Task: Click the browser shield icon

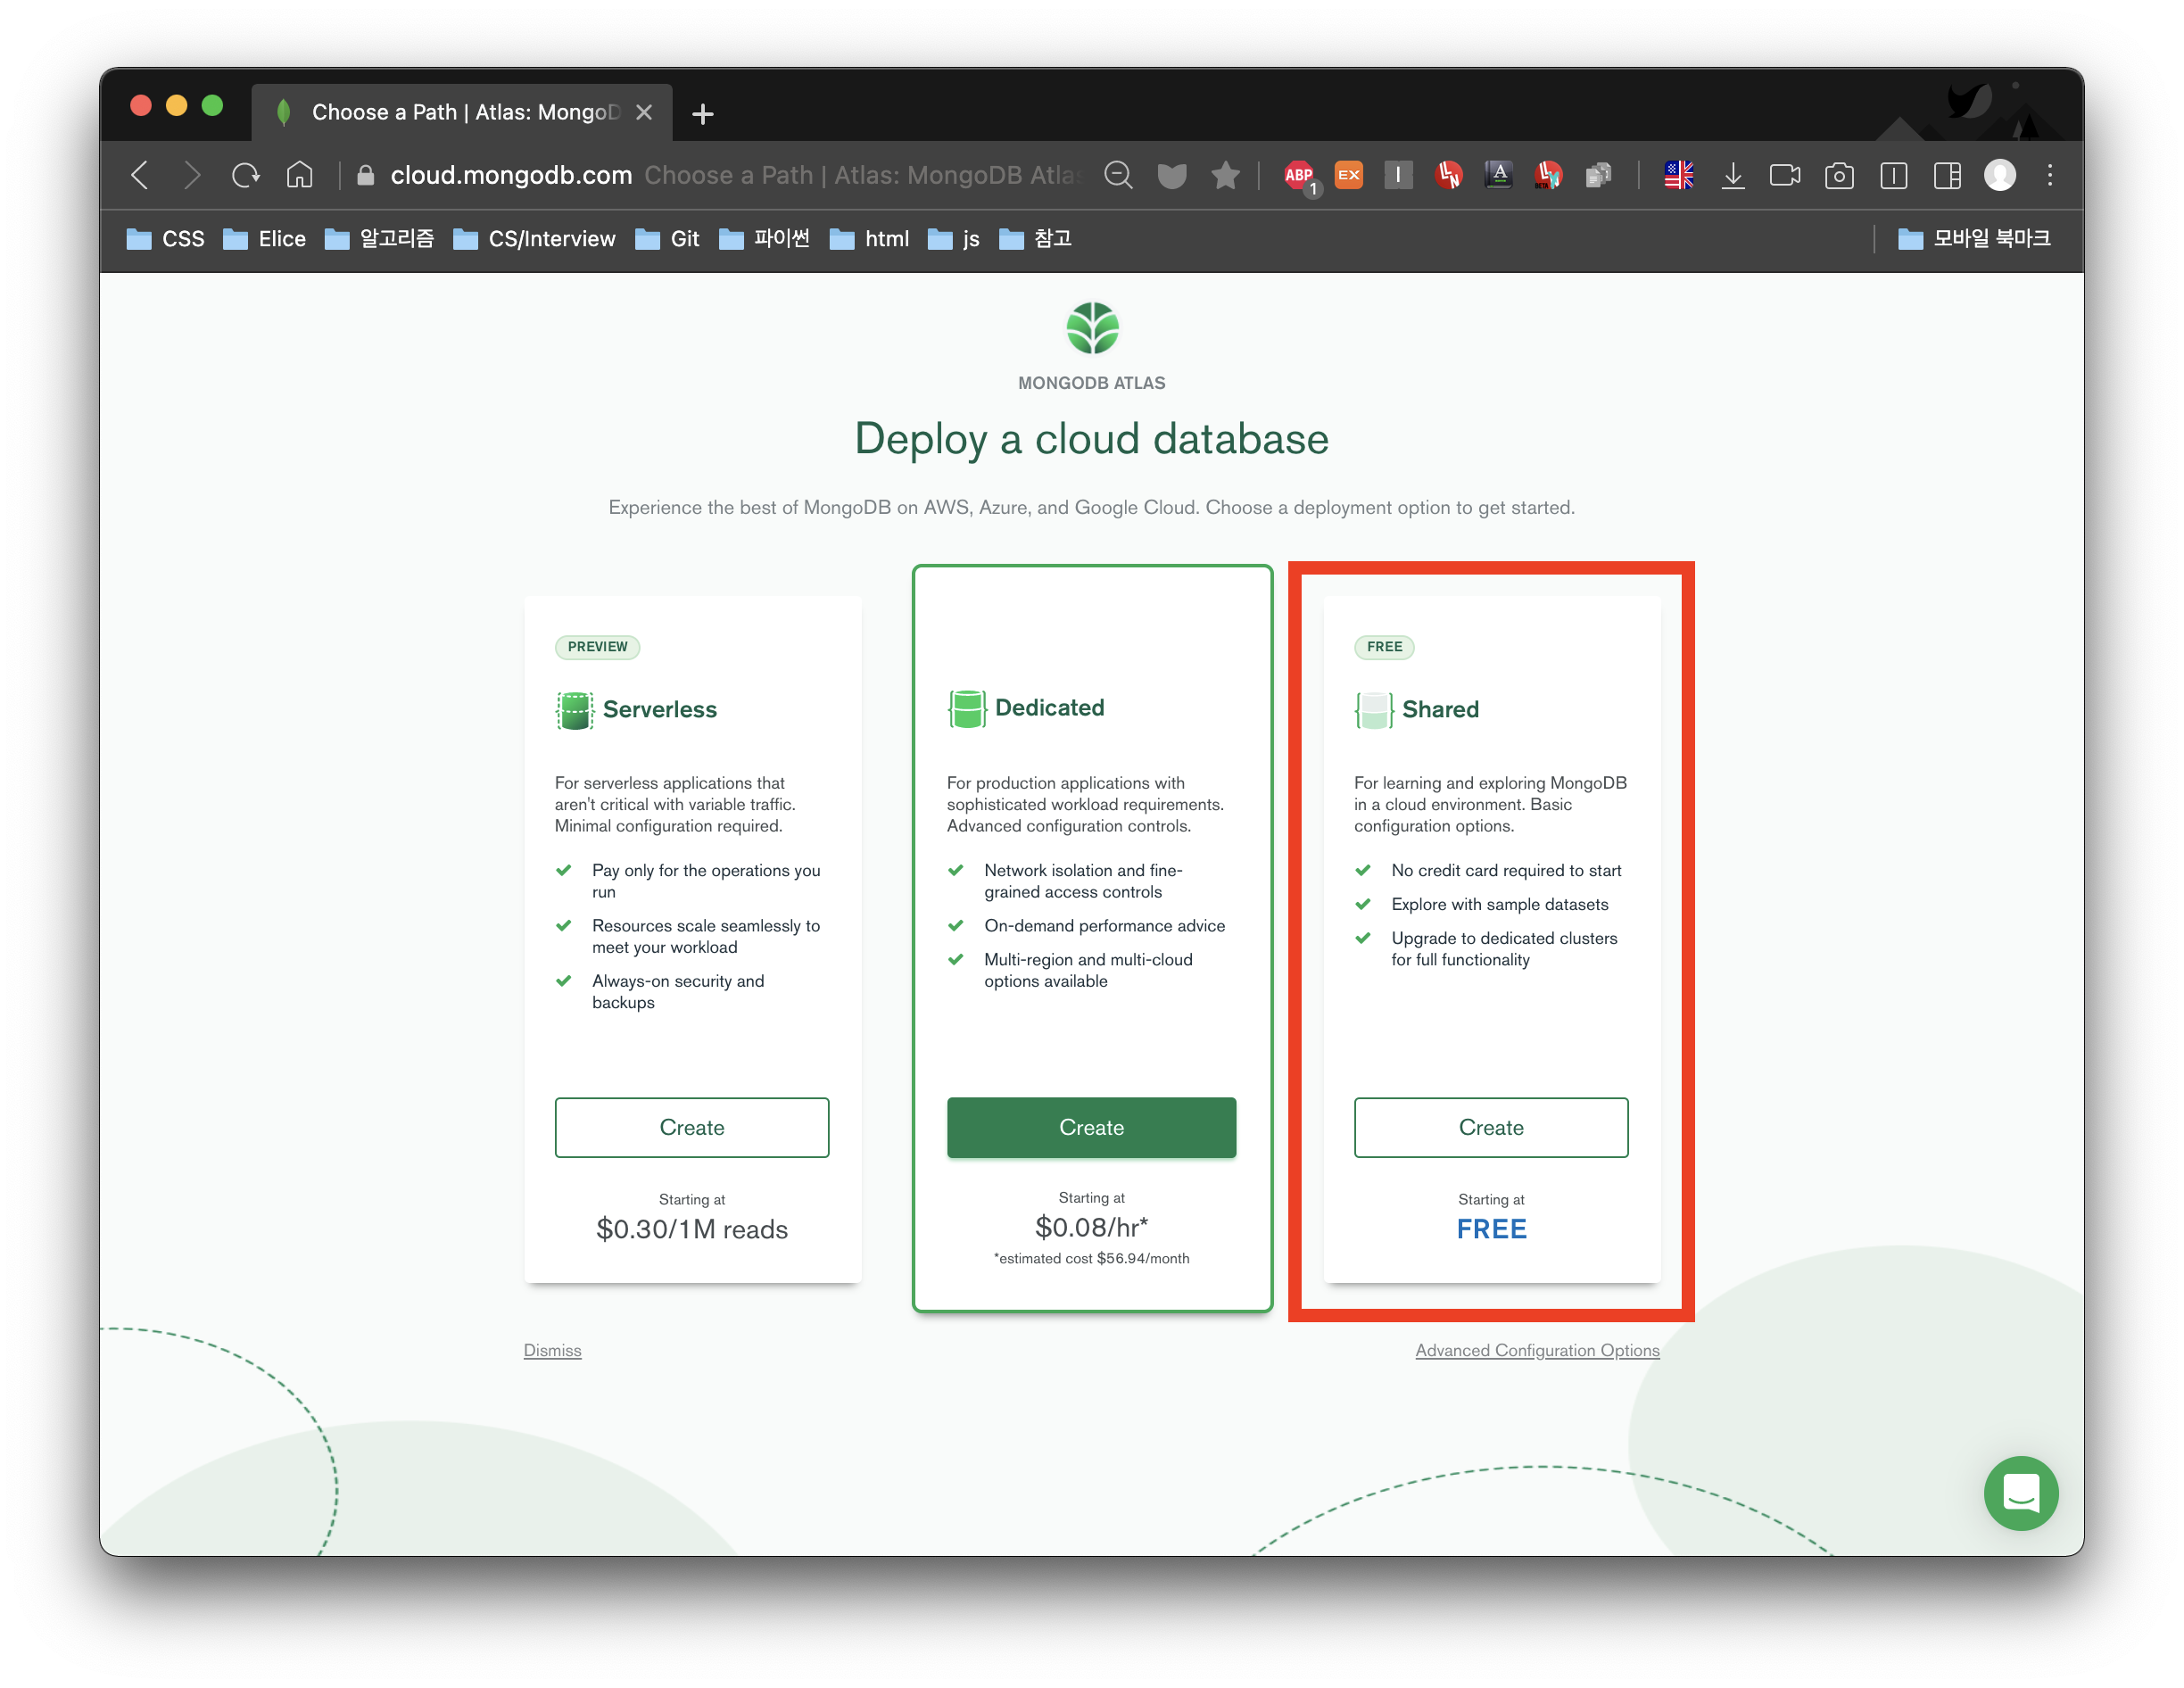Action: click(x=1172, y=176)
